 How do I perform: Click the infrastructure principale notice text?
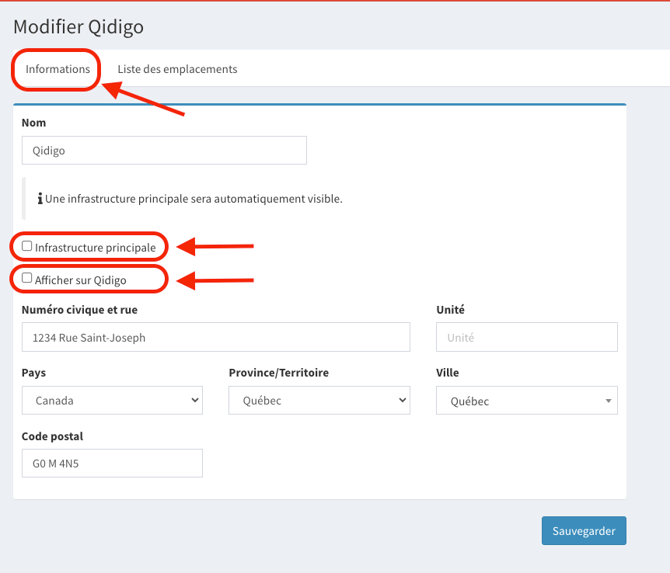tap(194, 199)
